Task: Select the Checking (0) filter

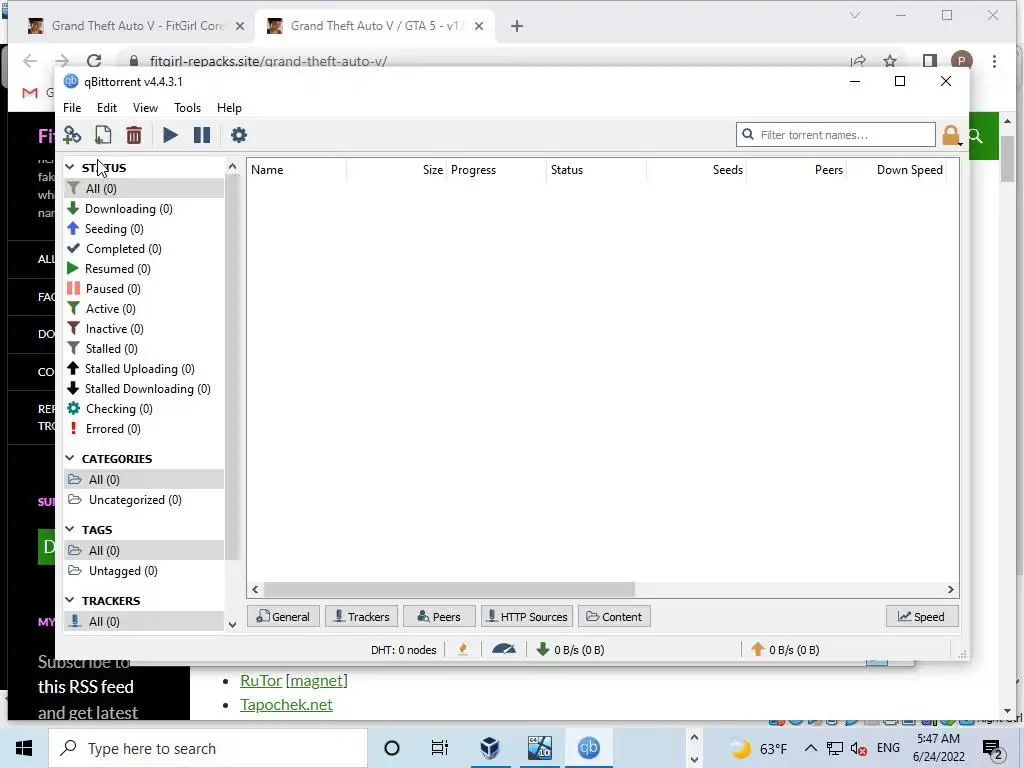Action: 144,409
